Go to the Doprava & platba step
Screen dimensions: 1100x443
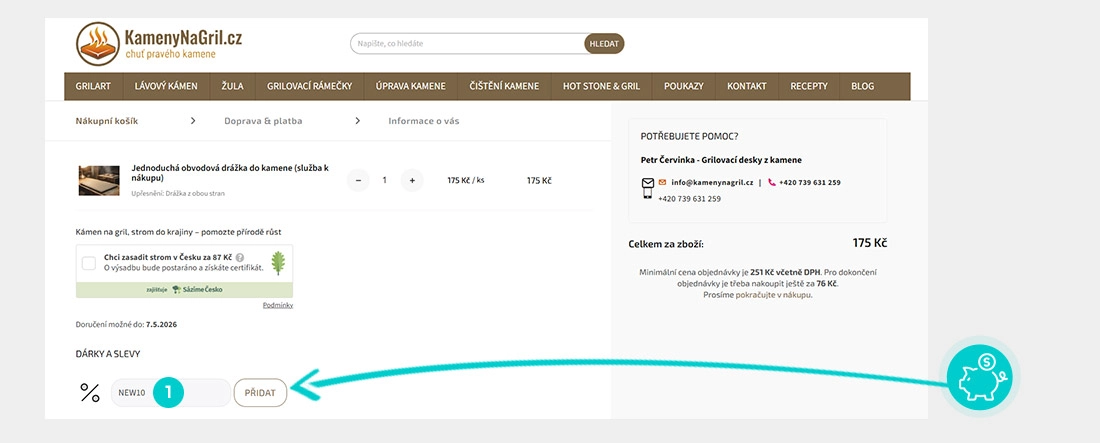tap(263, 121)
